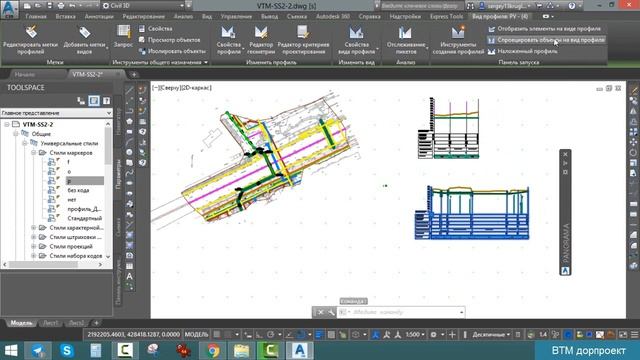Open the Главная ribbon tab

point(36,17)
